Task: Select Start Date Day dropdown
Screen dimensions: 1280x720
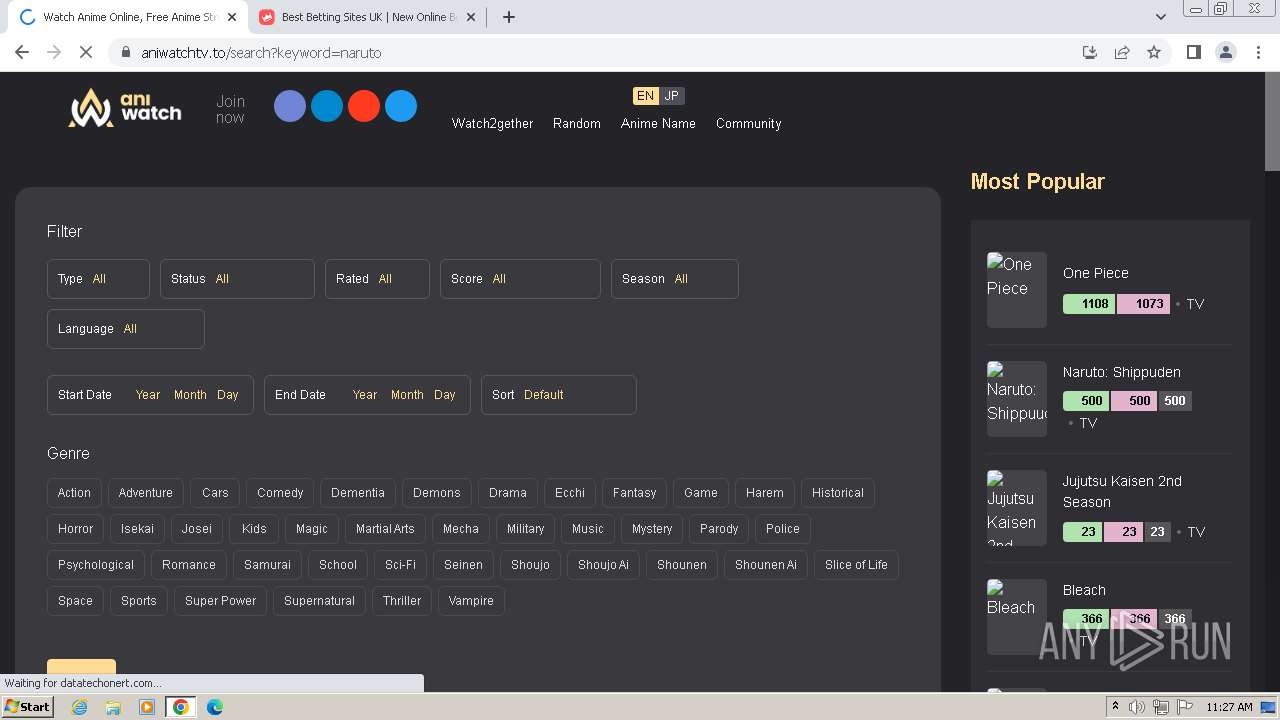Action: point(228,395)
